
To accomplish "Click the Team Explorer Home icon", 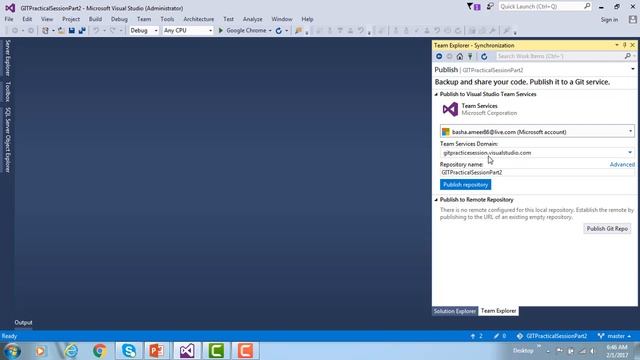I will [x=460, y=56].
